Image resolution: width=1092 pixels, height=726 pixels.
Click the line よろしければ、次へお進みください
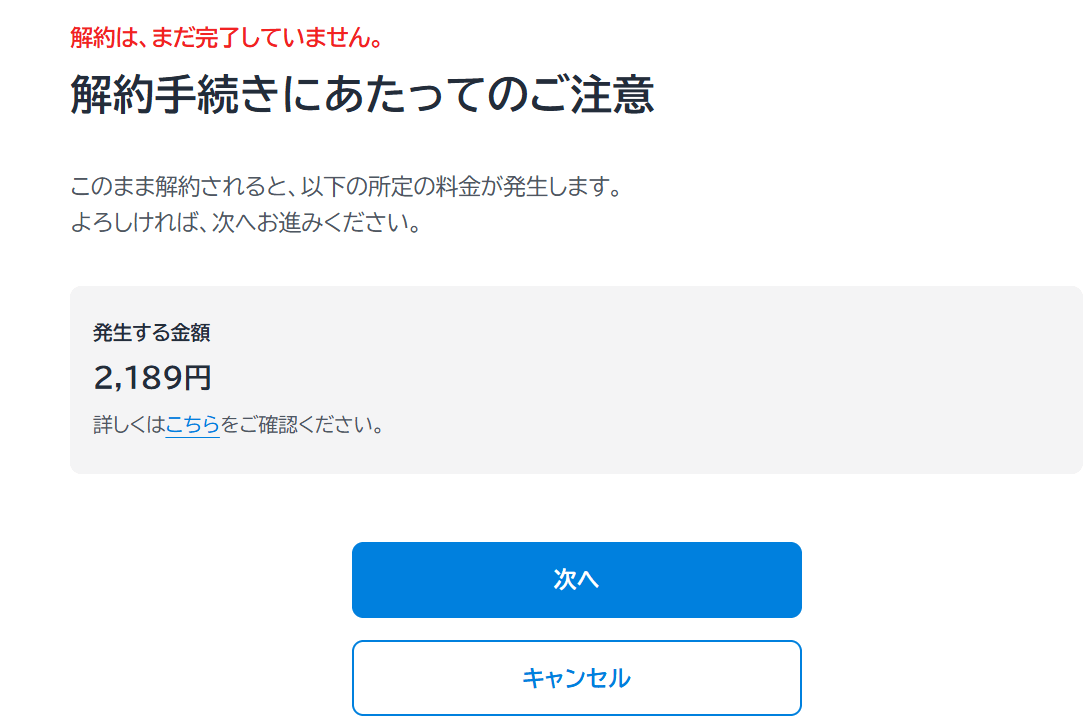tap(244, 223)
